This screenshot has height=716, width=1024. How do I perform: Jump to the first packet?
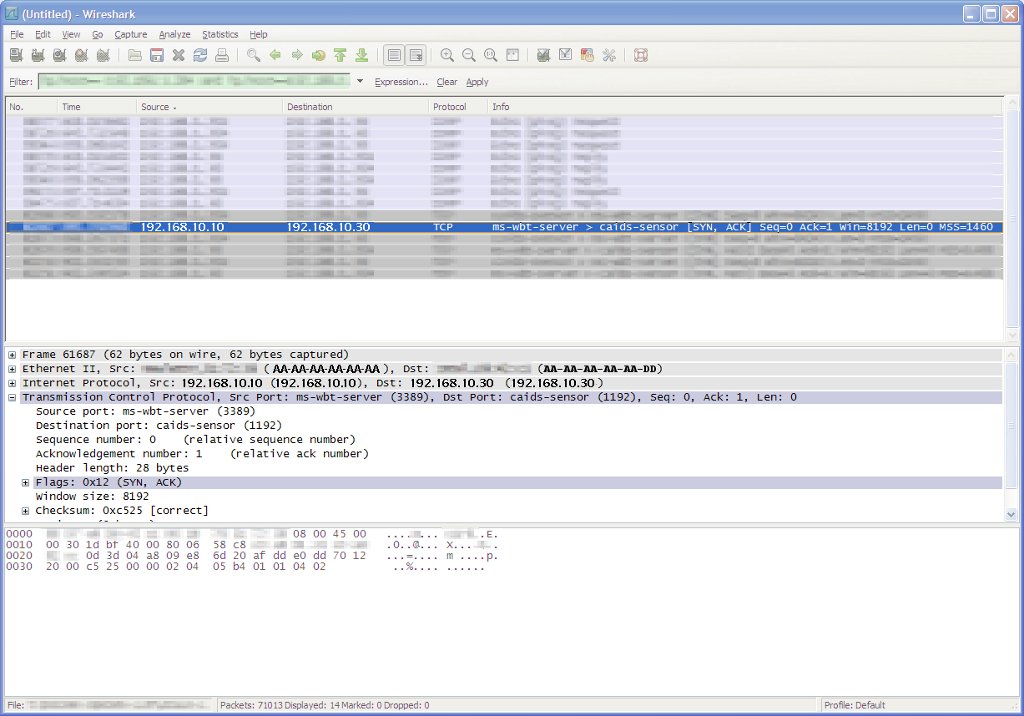click(x=340, y=56)
